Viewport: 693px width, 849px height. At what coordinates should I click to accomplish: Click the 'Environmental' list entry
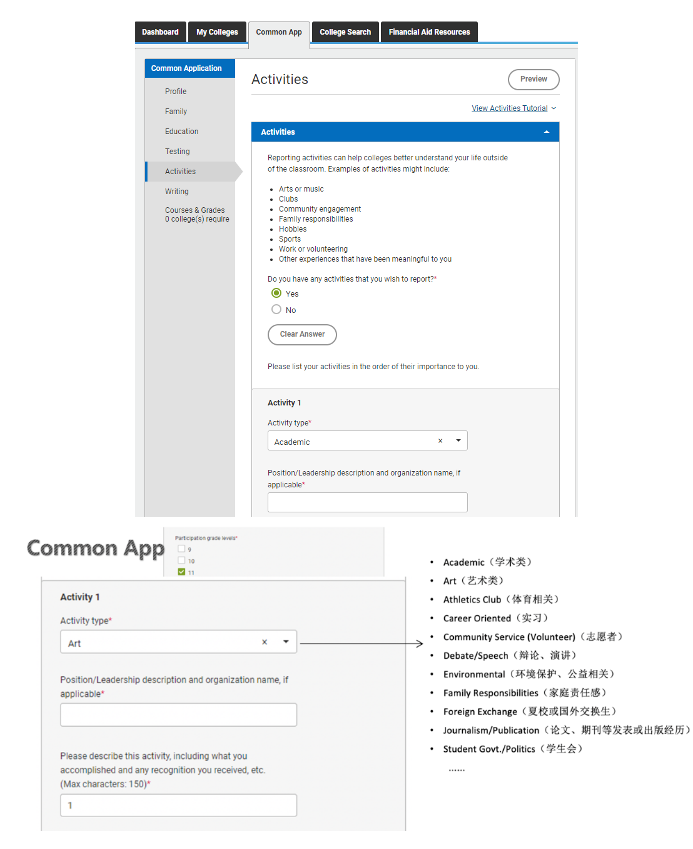(528, 674)
